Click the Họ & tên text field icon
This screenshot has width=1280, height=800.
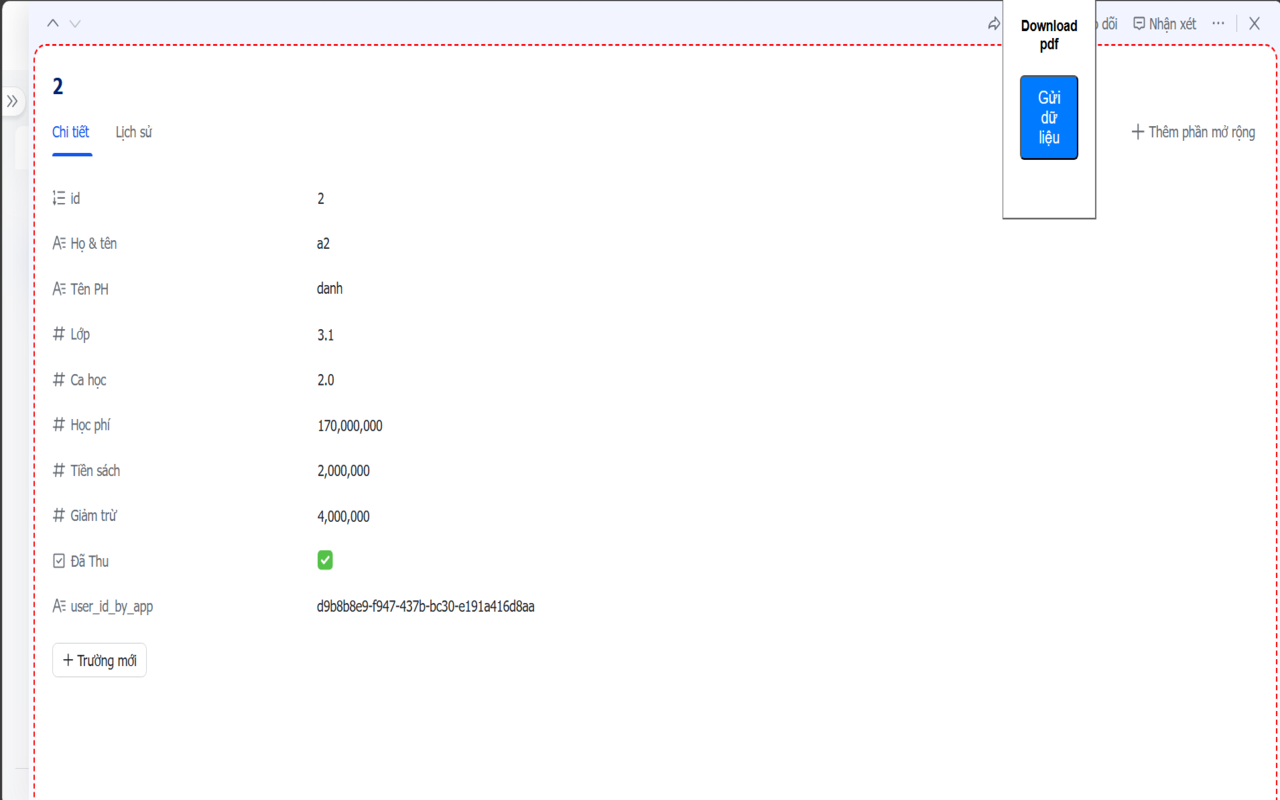(59, 243)
